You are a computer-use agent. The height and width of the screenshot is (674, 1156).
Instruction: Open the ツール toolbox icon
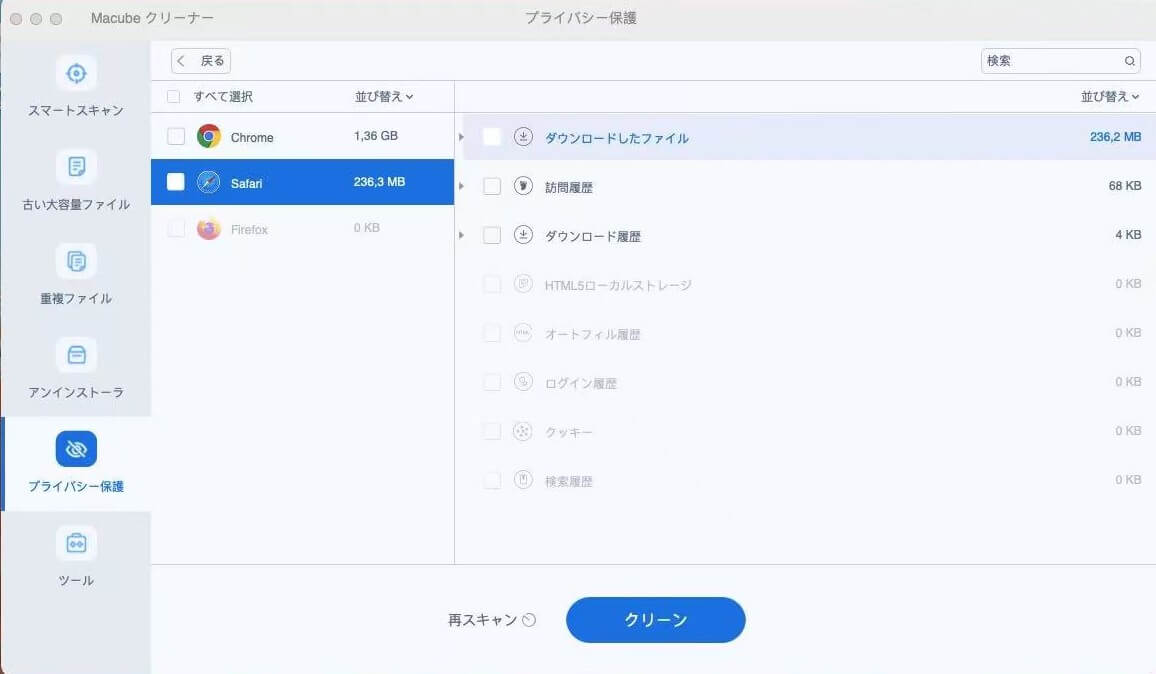coord(76,543)
